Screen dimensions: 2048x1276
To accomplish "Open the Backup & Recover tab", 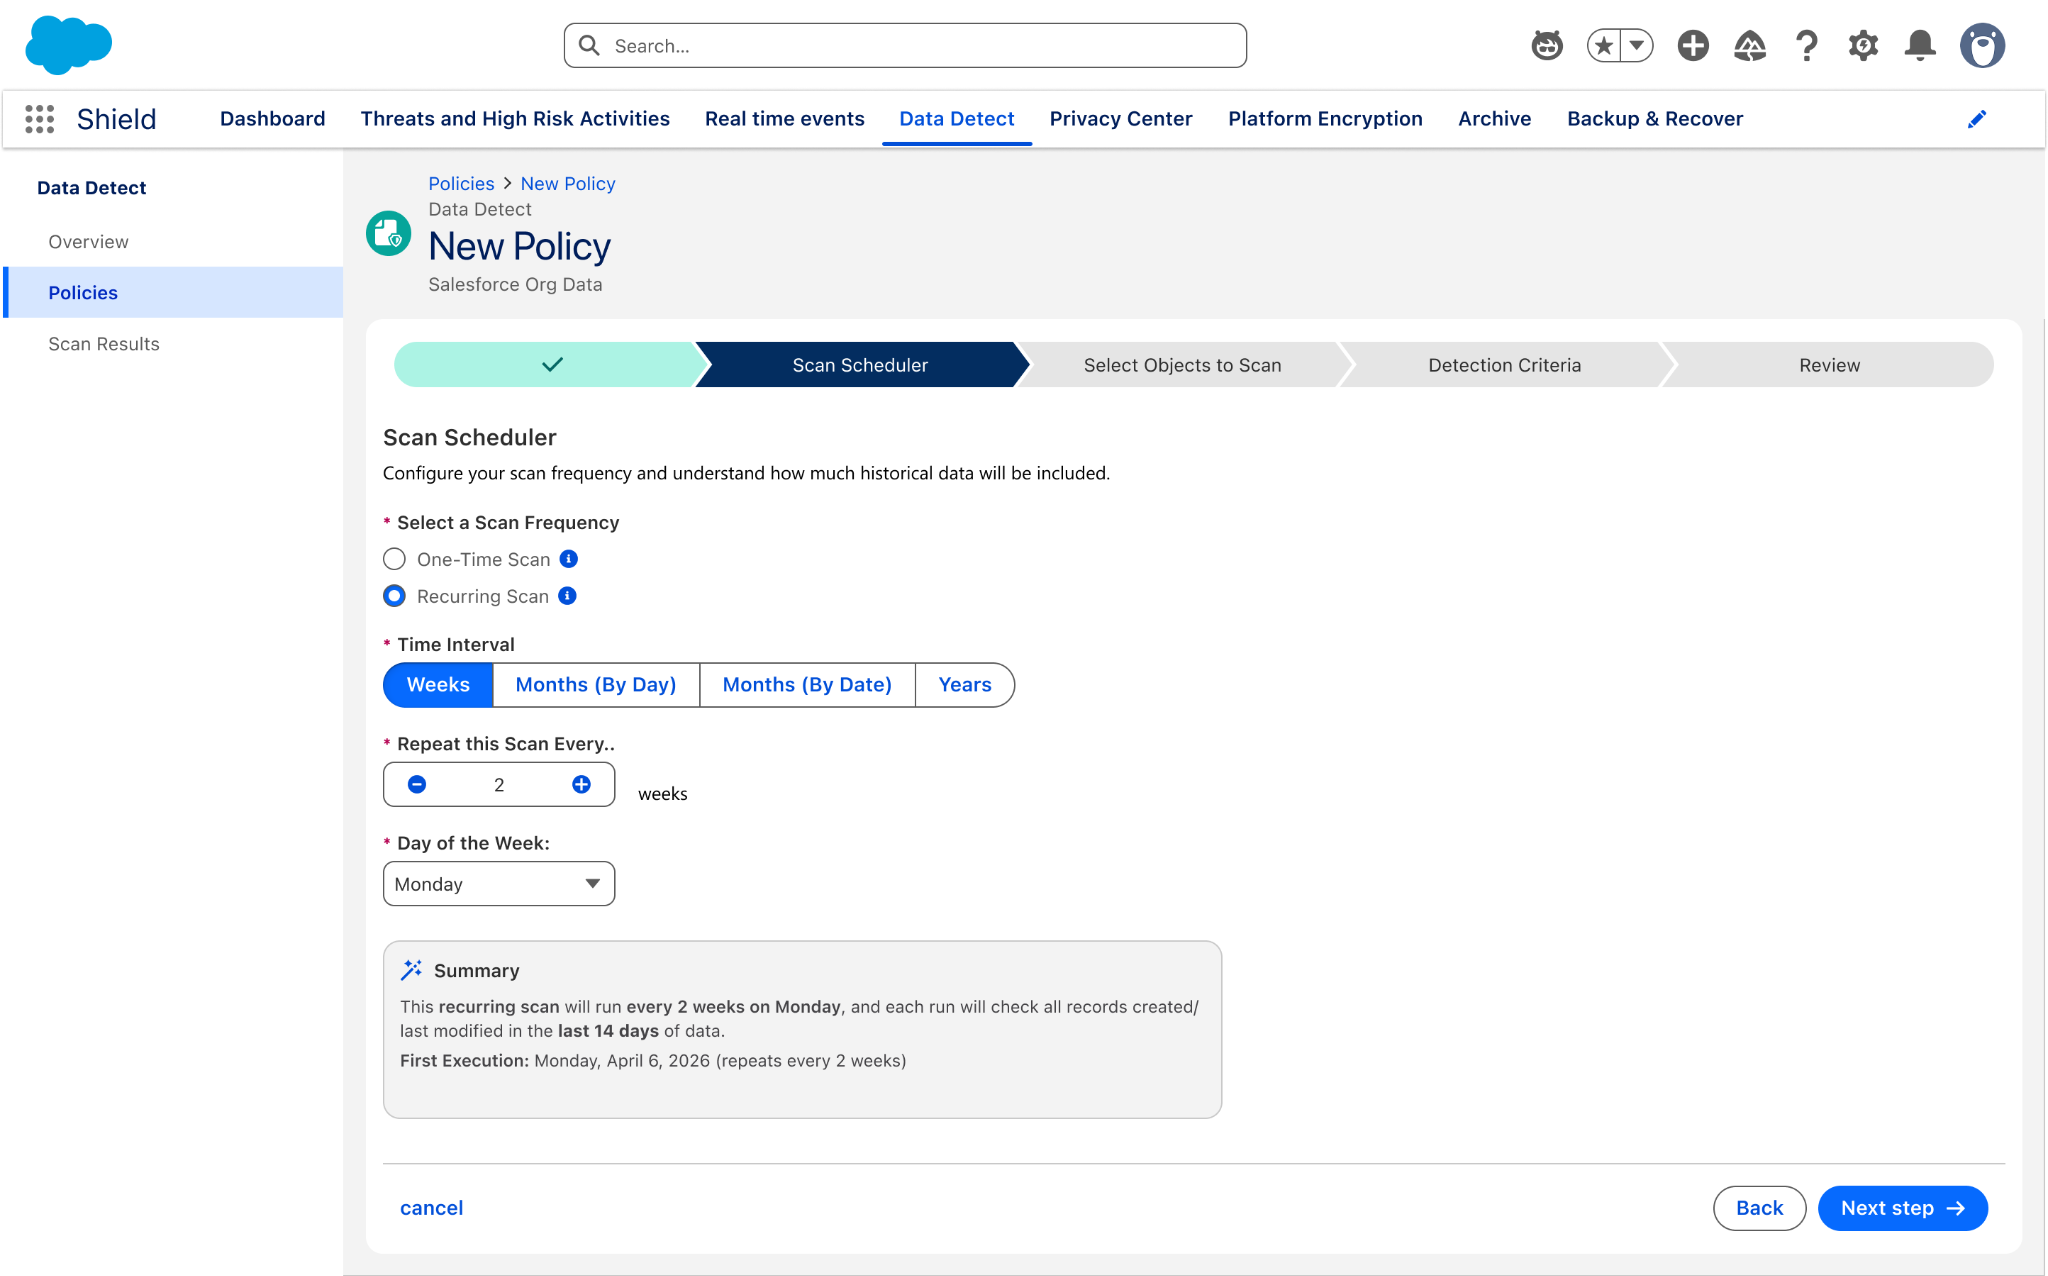I will coord(1655,119).
